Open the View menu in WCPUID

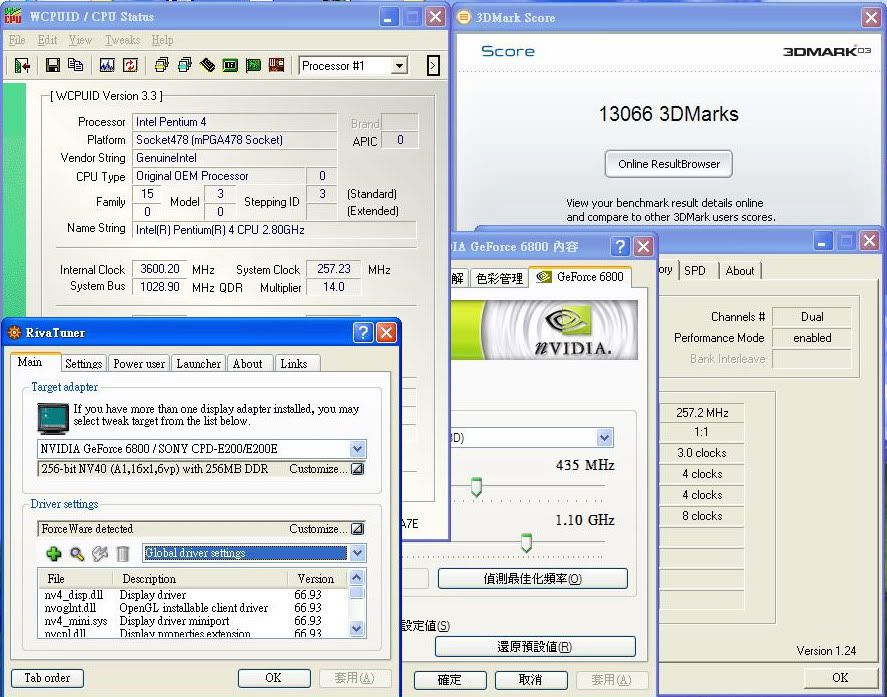tap(80, 40)
